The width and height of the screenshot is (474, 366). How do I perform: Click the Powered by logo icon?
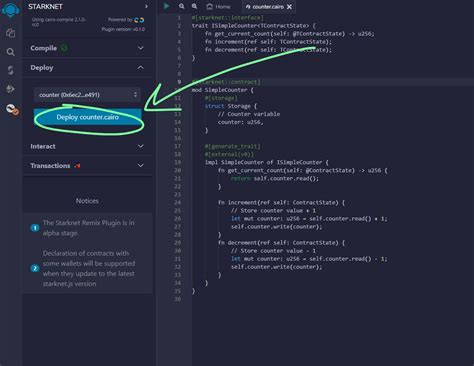click(139, 20)
